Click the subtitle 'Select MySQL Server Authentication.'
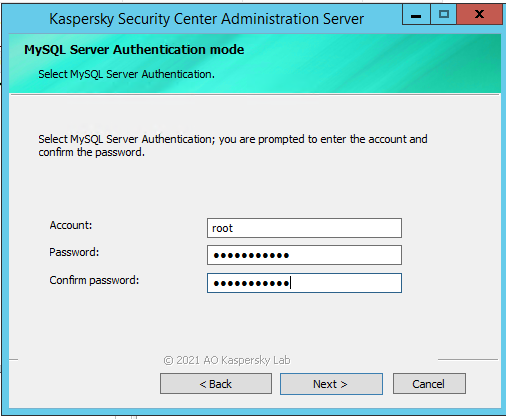Viewport: 506px width, 419px height. tap(126, 74)
